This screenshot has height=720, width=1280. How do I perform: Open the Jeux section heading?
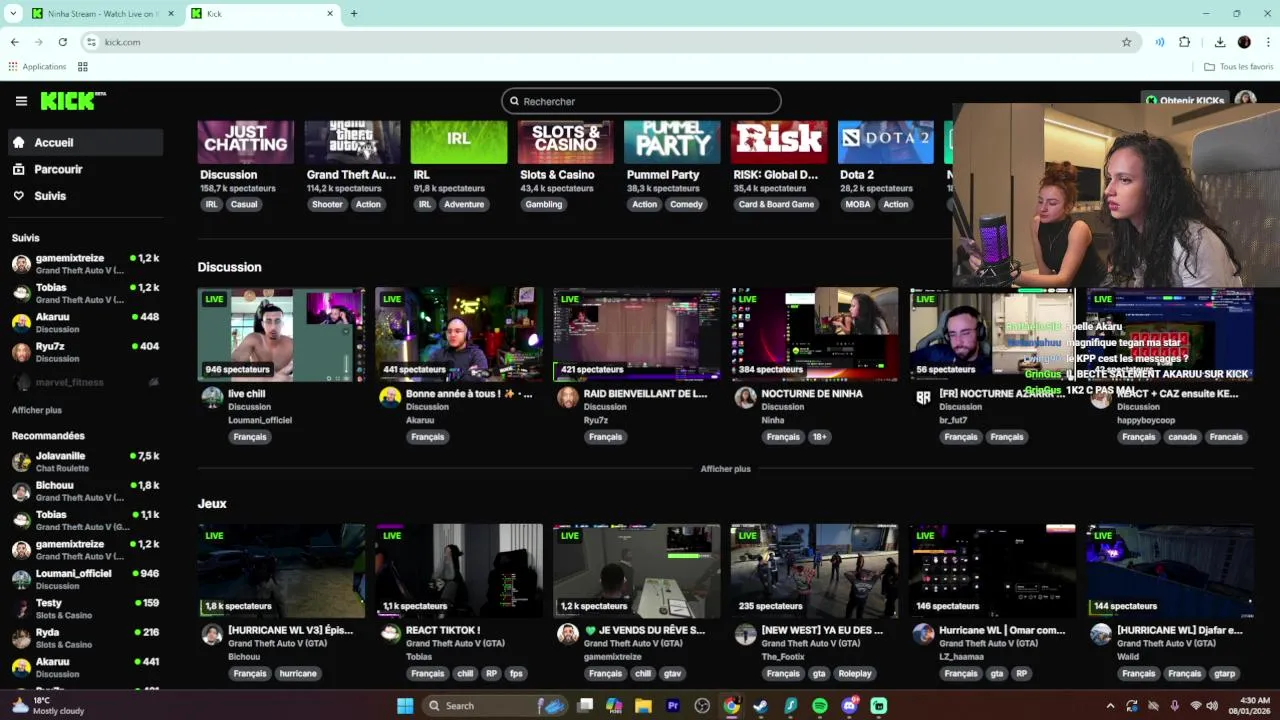click(x=212, y=504)
